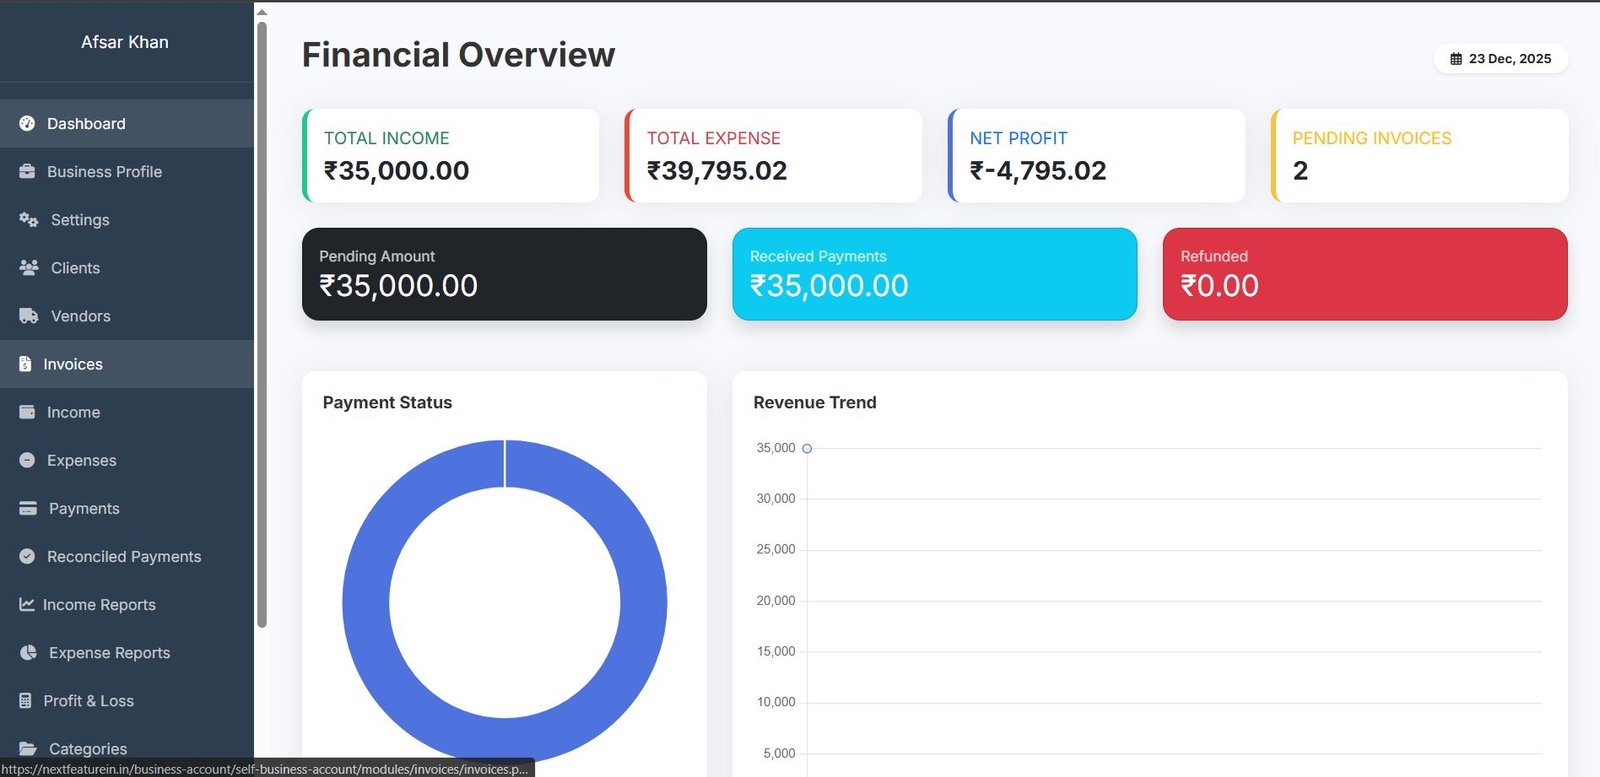Image resolution: width=1600 pixels, height=777 pixels.
Task: Click the Categories folder icon
Action: click(x=28, y=748)
